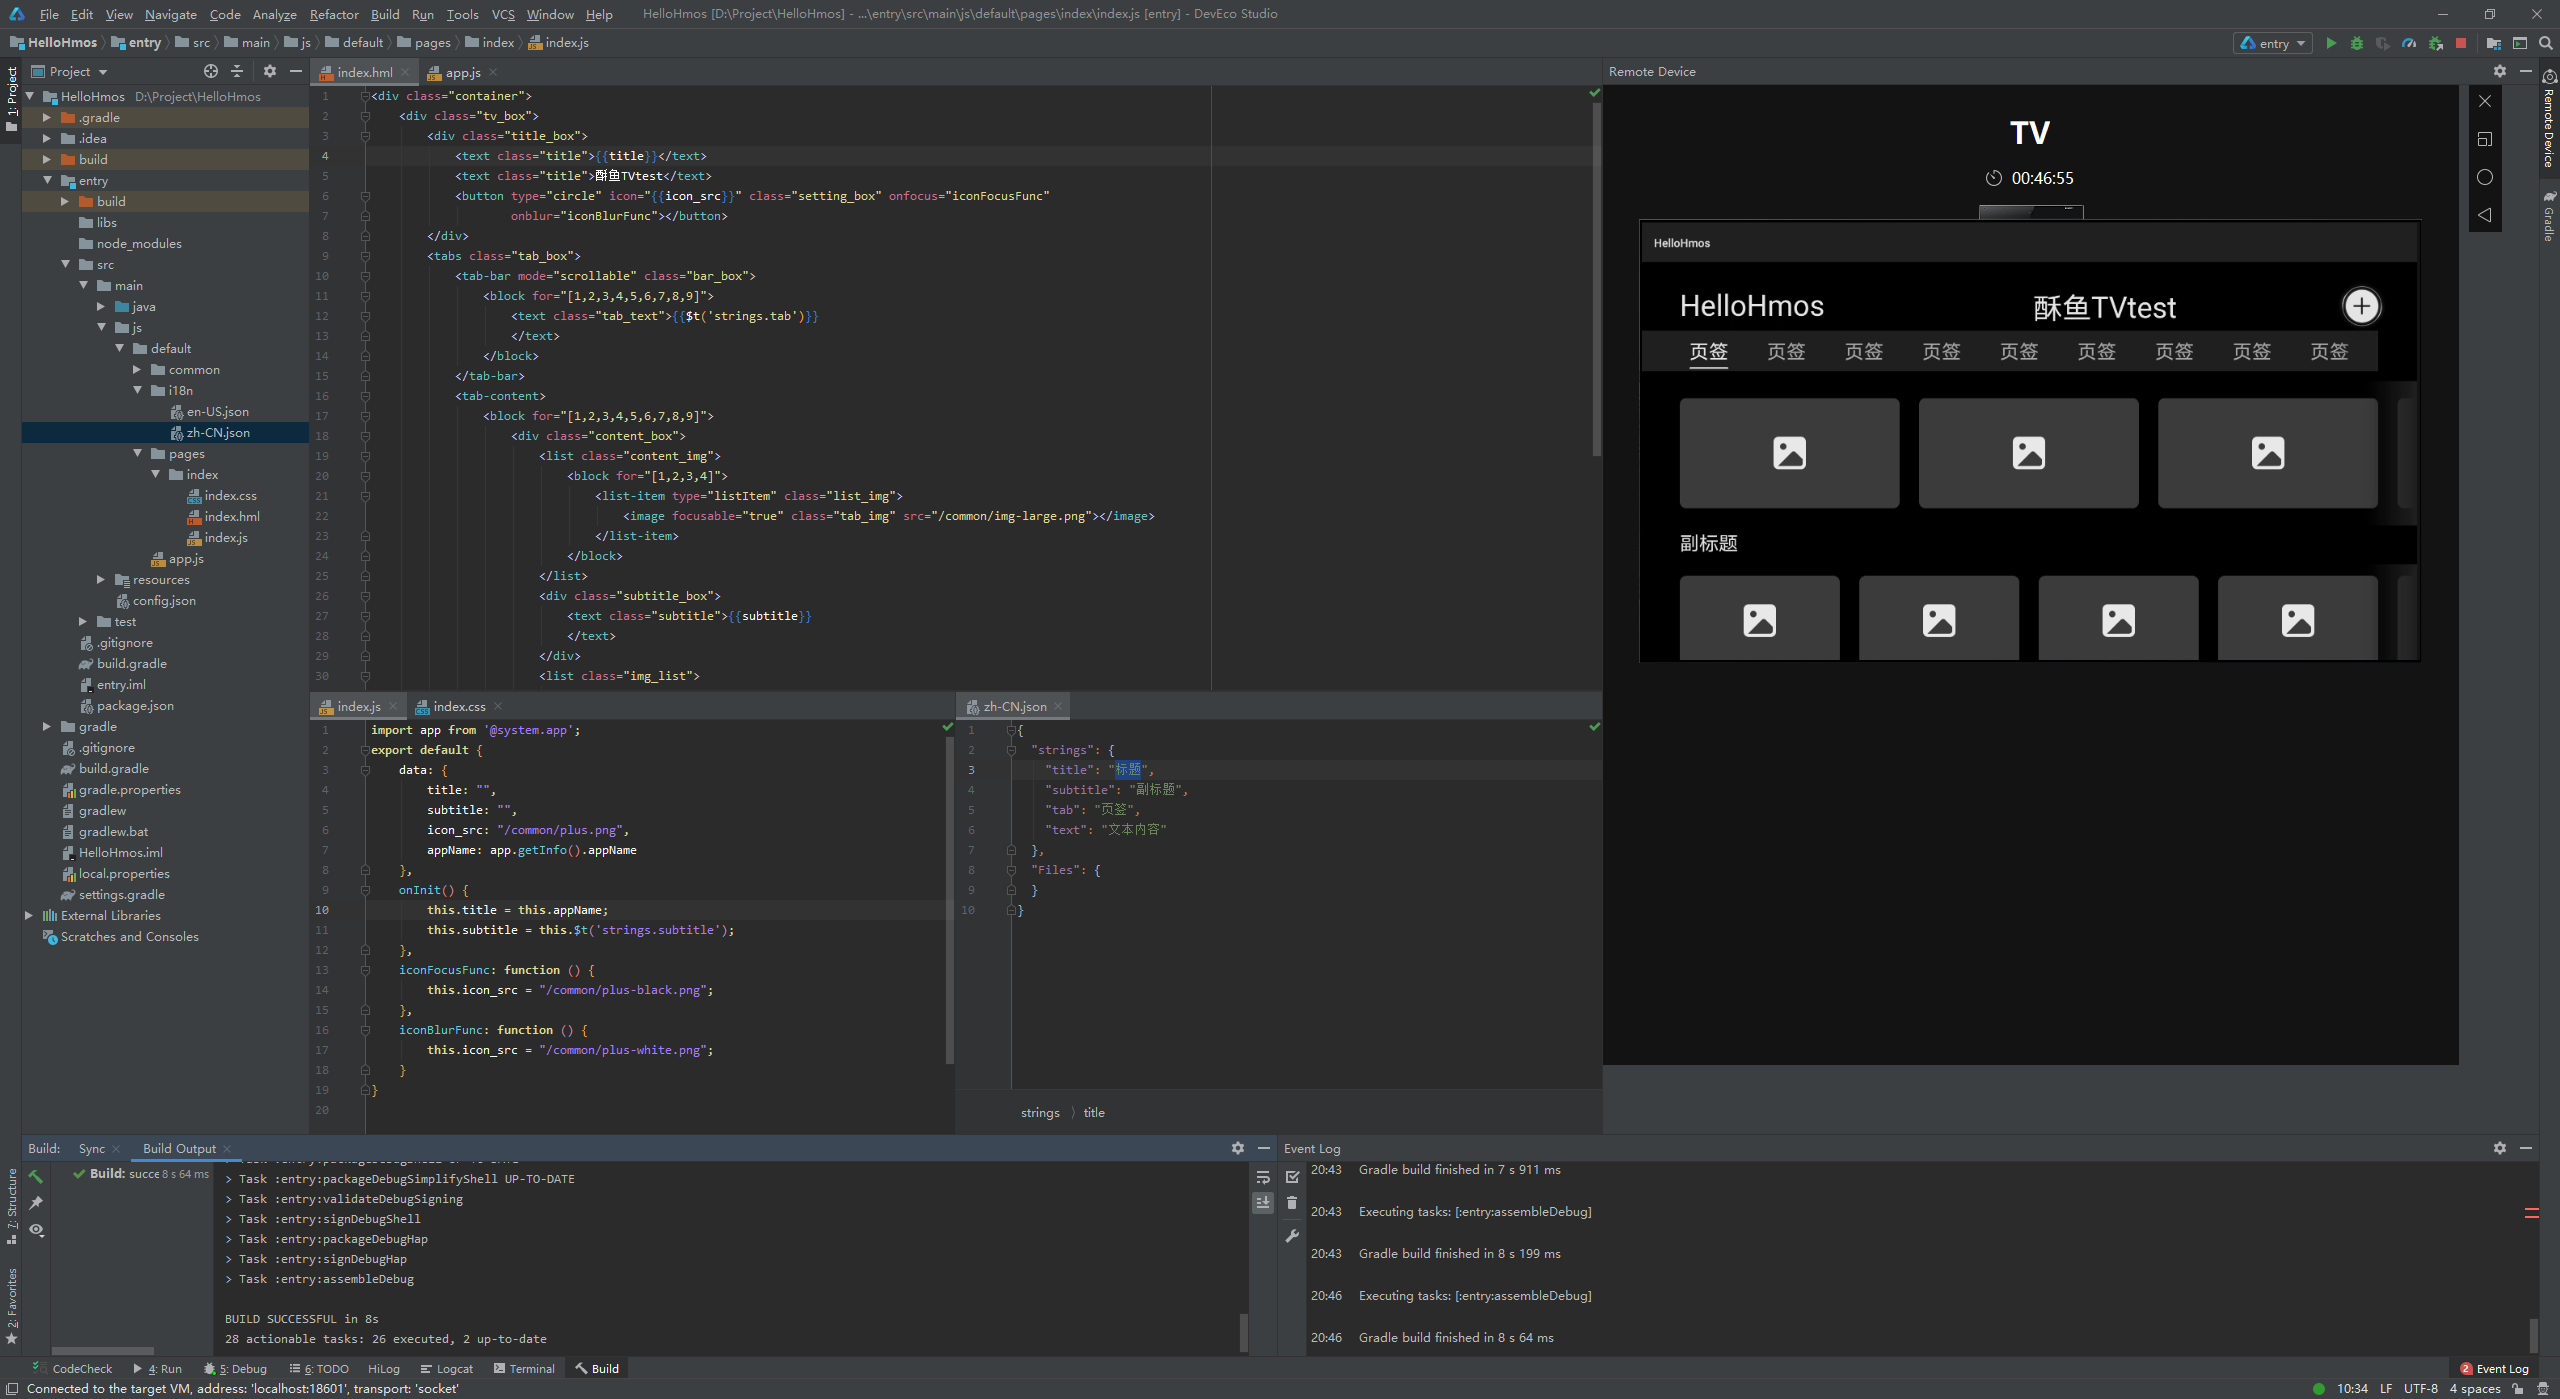Expand the .gradle folder in project tree

[46, 117]
